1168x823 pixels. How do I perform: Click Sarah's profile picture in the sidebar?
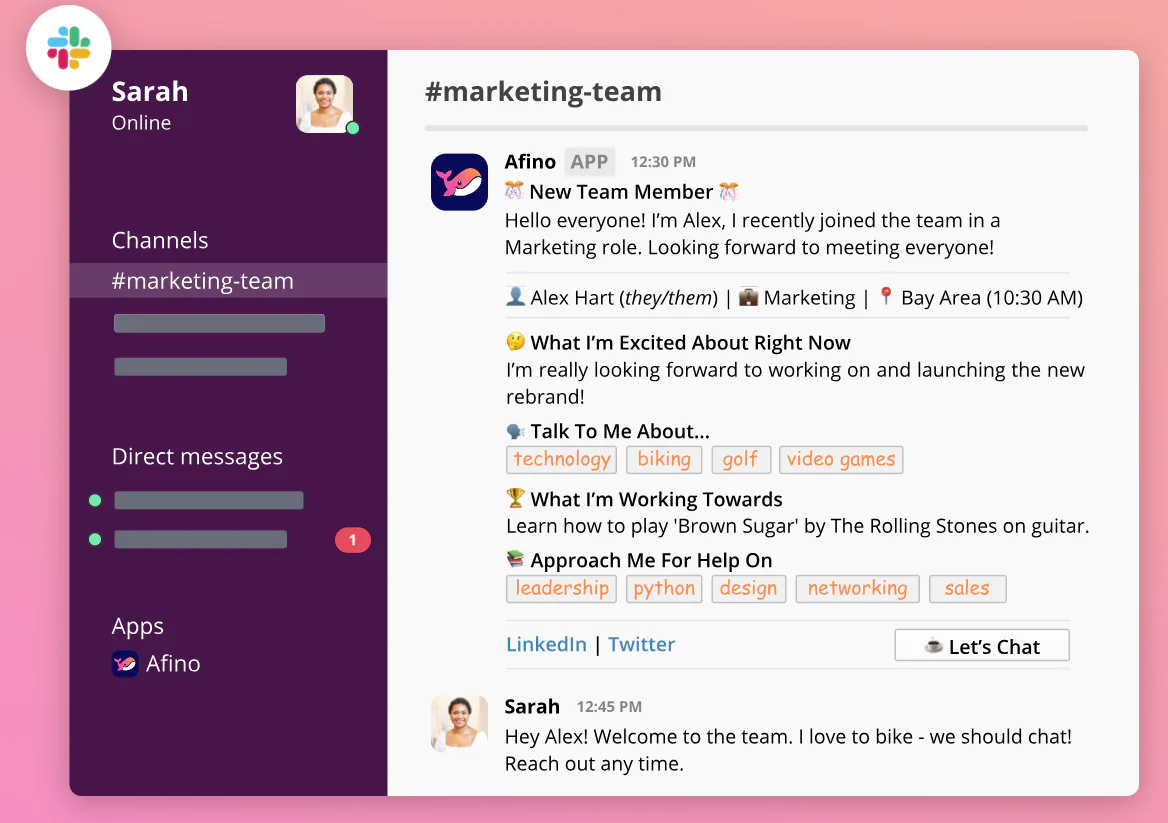point(324,104)
